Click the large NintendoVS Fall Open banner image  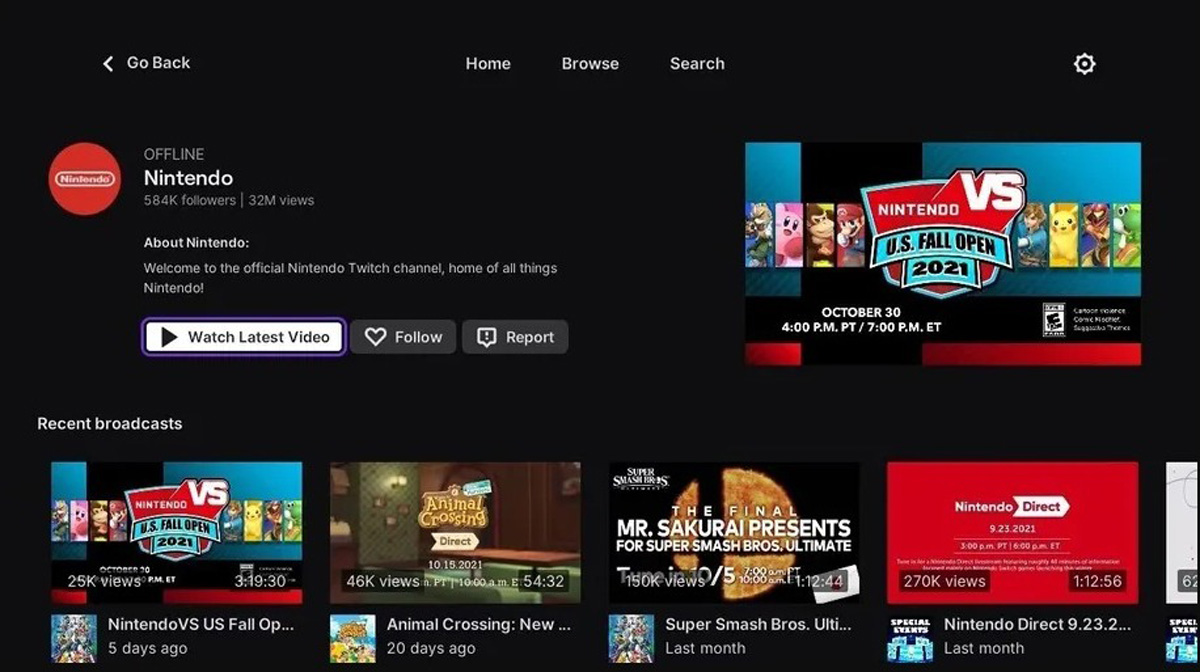(942, 253)
